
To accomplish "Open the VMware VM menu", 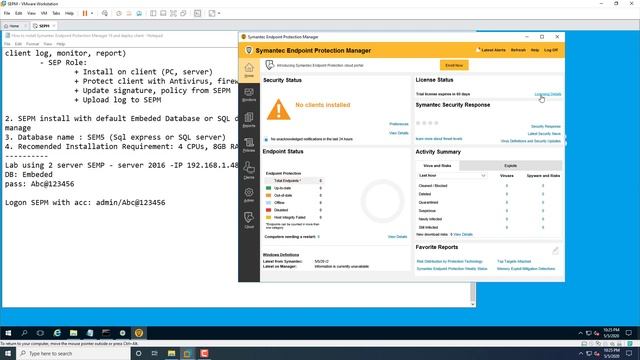I will tap(44, 13).
